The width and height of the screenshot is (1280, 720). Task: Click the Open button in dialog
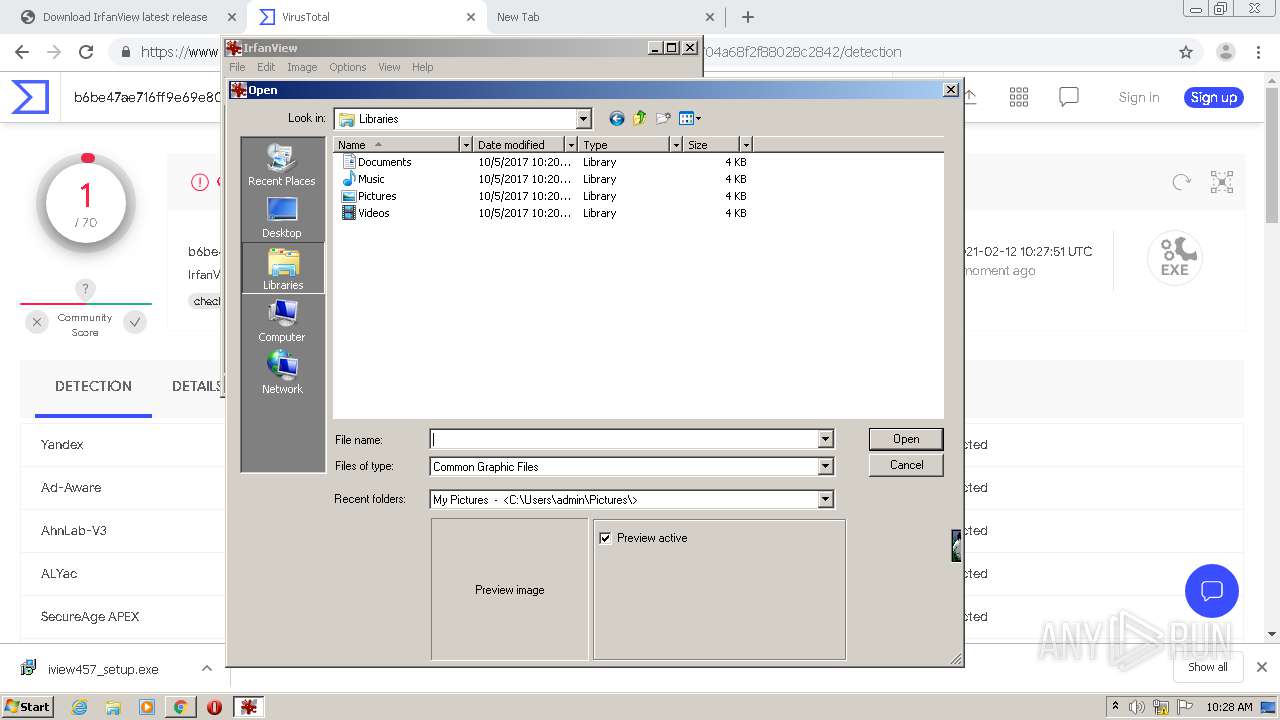point(906,439)
